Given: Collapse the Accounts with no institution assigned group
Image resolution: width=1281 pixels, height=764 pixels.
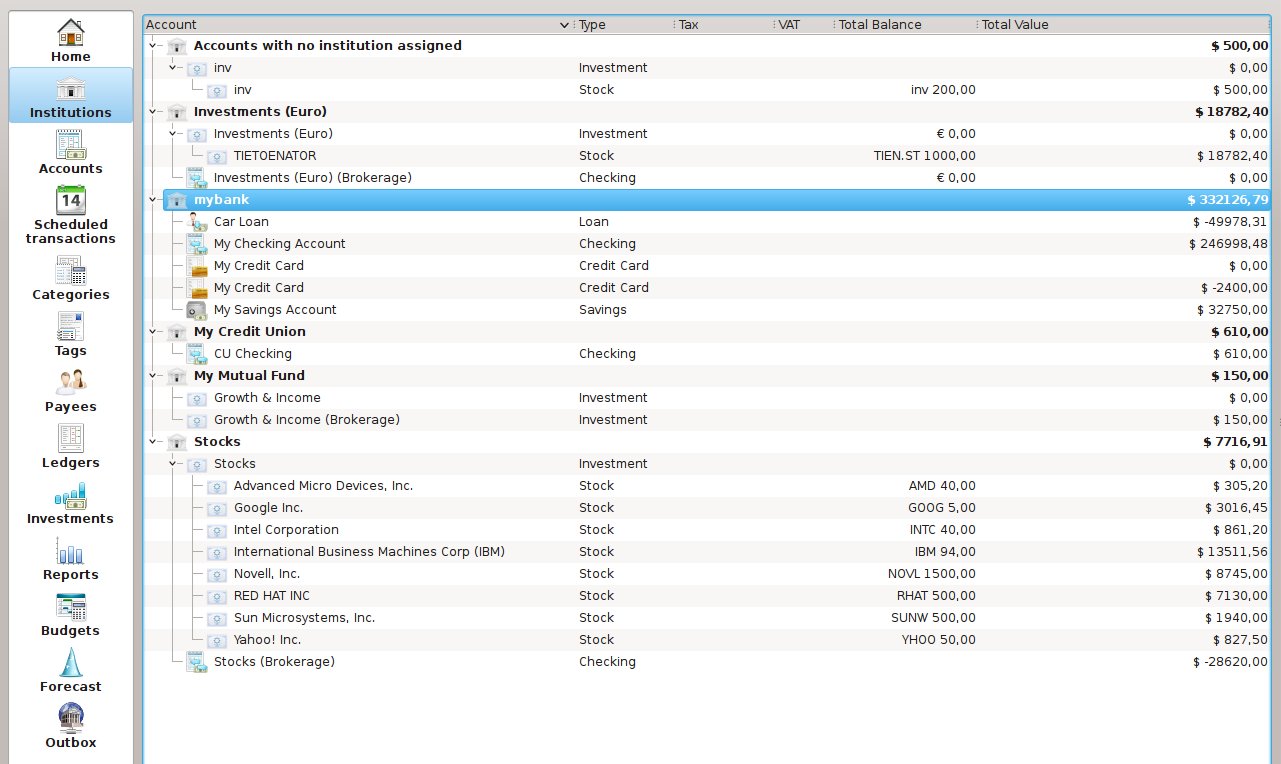Looking at the screenshot, I should pos(153,45).
